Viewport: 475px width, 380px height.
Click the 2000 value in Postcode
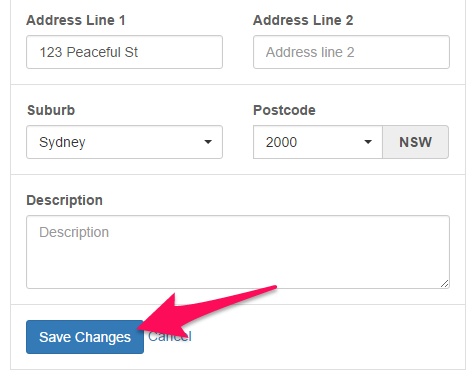click(x=281, y=142)
